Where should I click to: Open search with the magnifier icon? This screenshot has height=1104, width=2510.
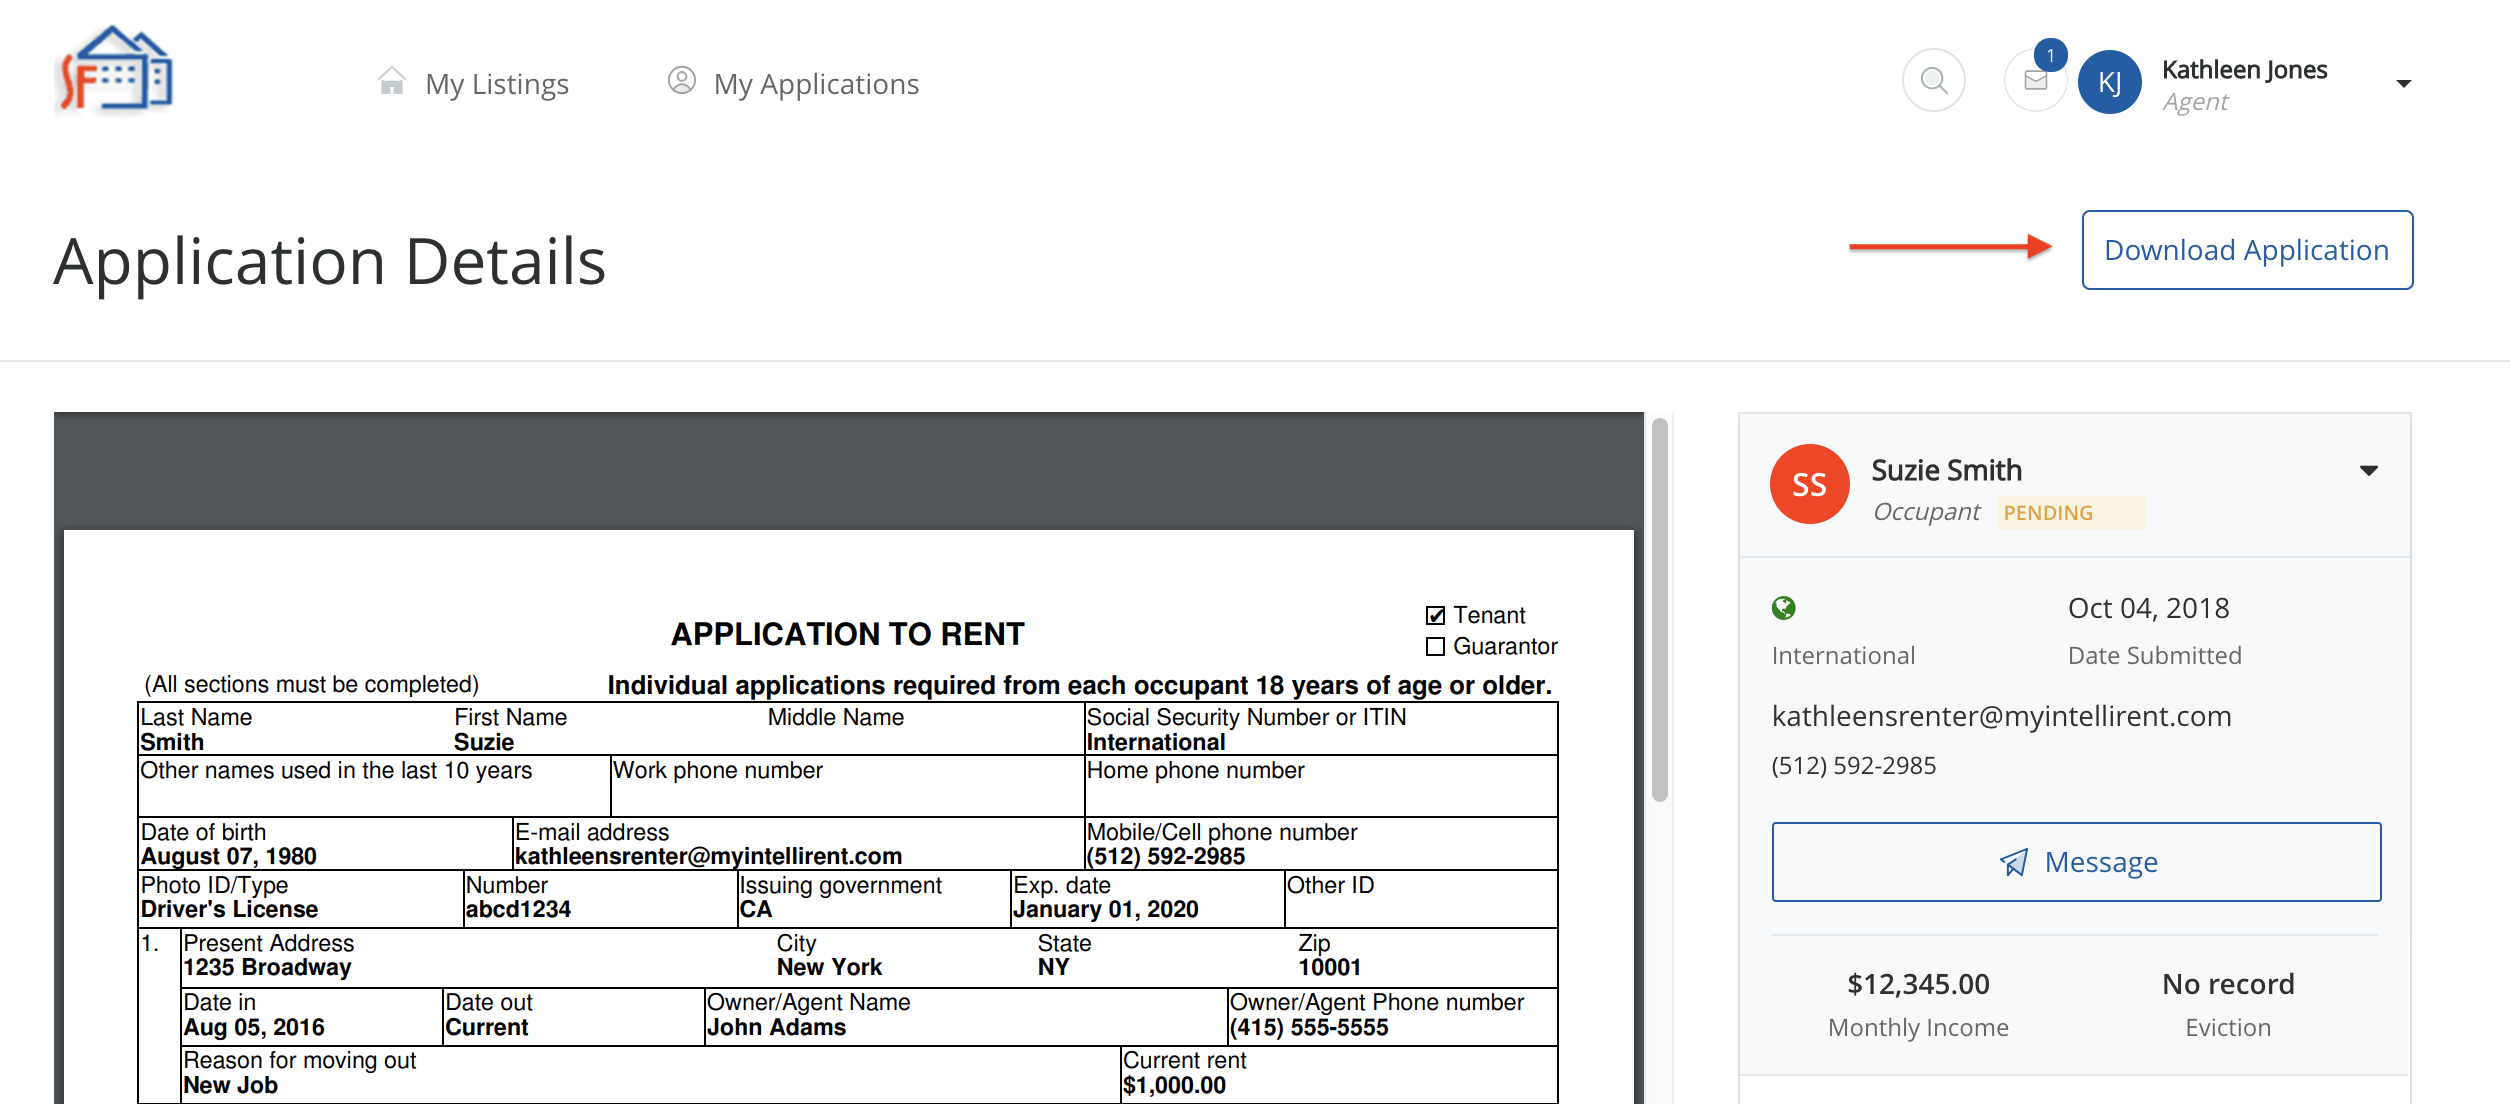tap(1933, 81)
